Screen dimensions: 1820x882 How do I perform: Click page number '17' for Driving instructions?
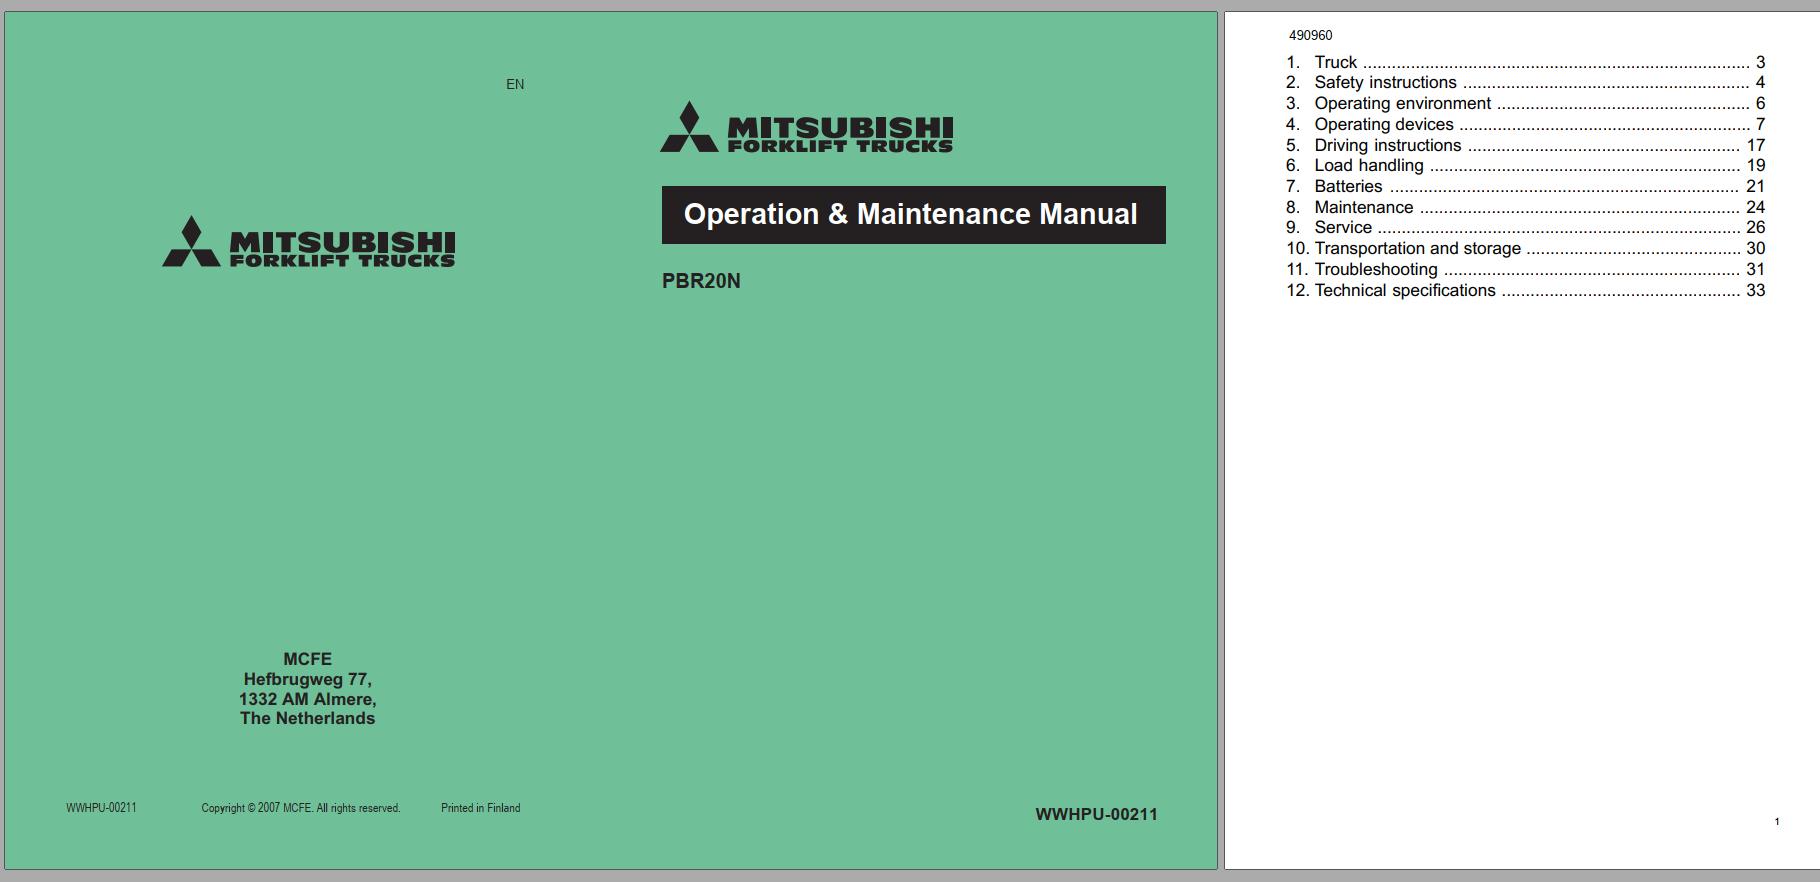click(x=1756, y=145)
